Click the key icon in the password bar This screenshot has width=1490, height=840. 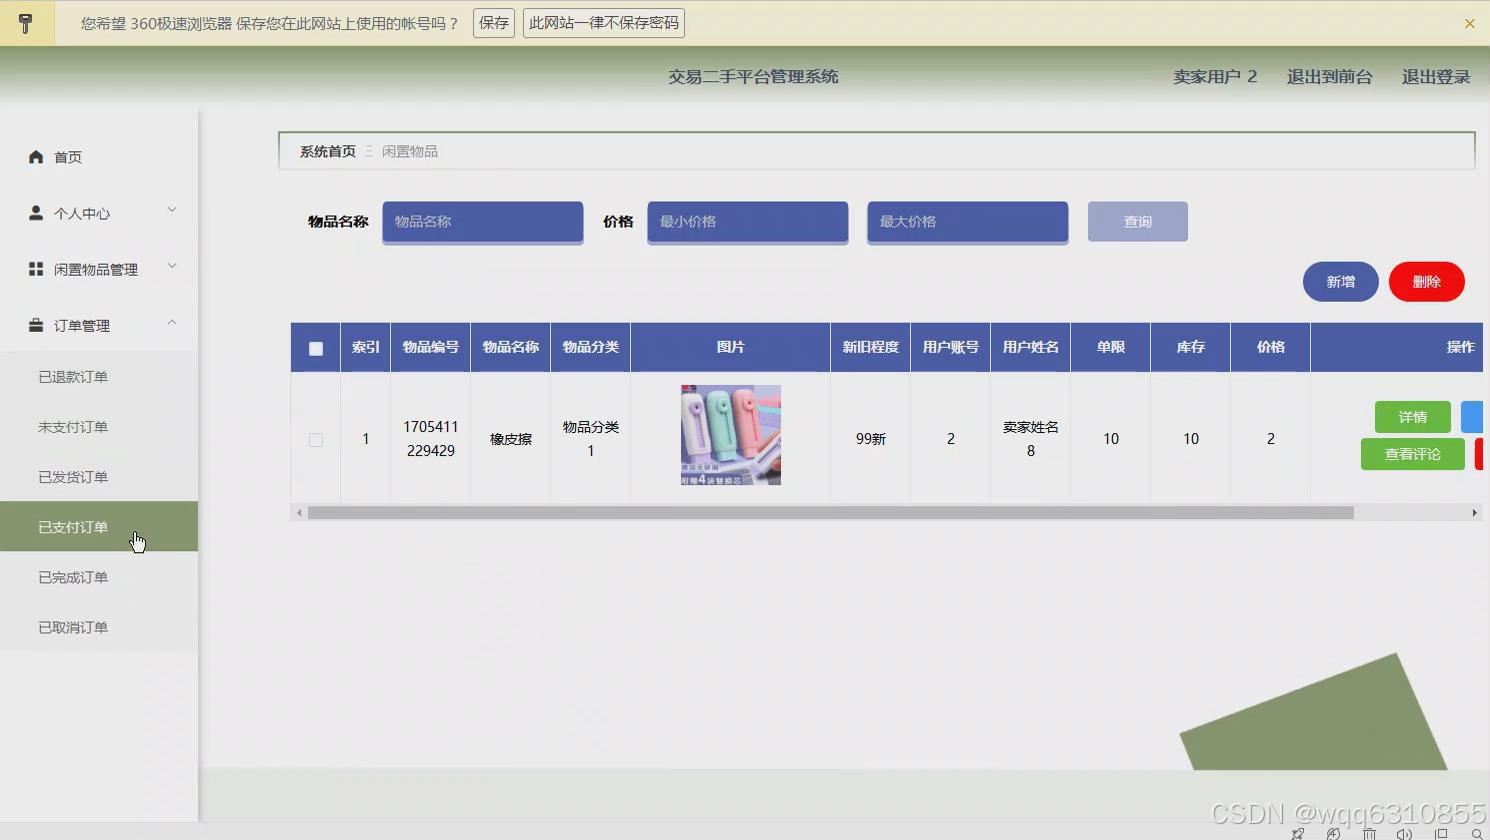[x=26, y=23]
